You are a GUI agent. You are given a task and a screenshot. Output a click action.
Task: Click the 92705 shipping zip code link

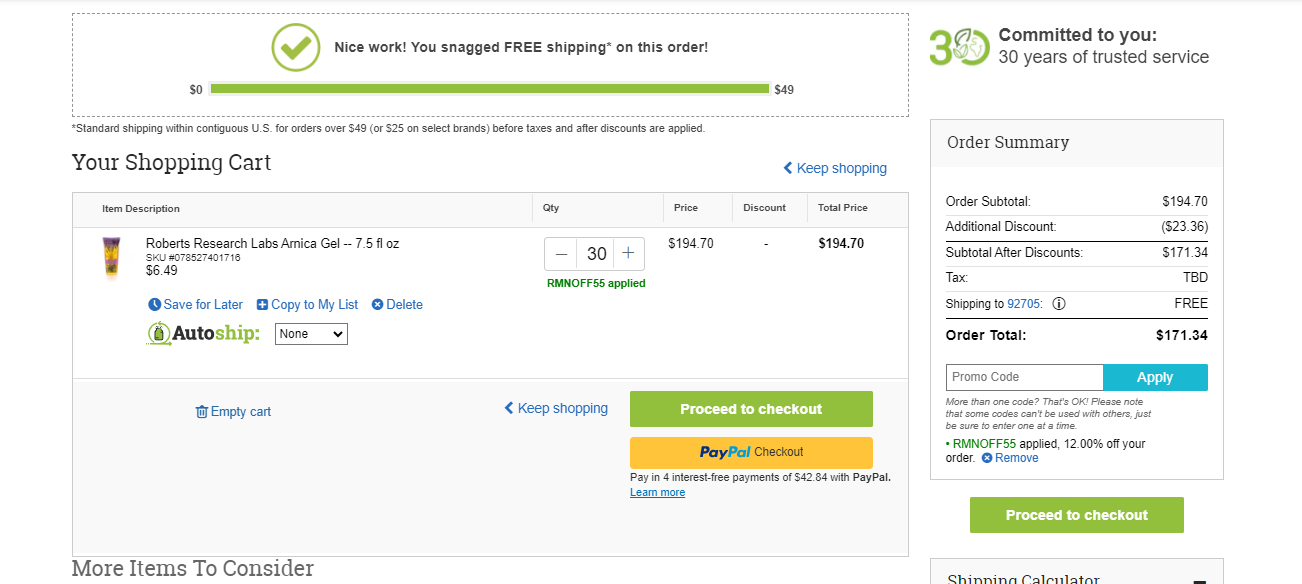pos(1024,304)
